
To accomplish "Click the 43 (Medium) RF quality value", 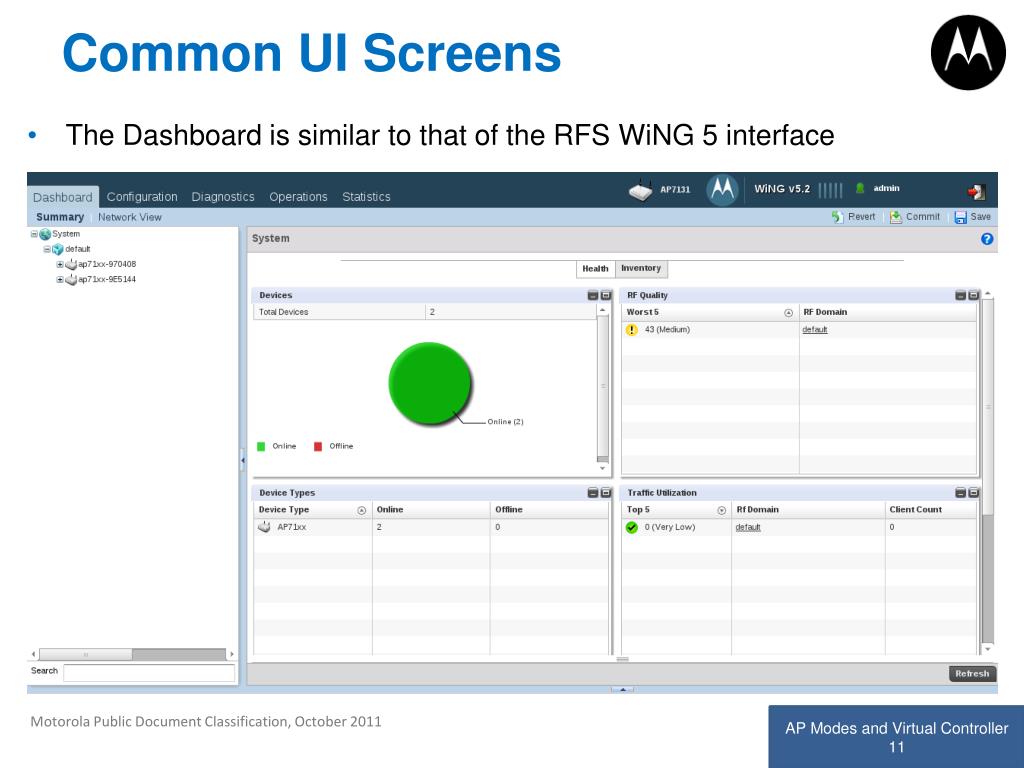I will tap(667, 330).
